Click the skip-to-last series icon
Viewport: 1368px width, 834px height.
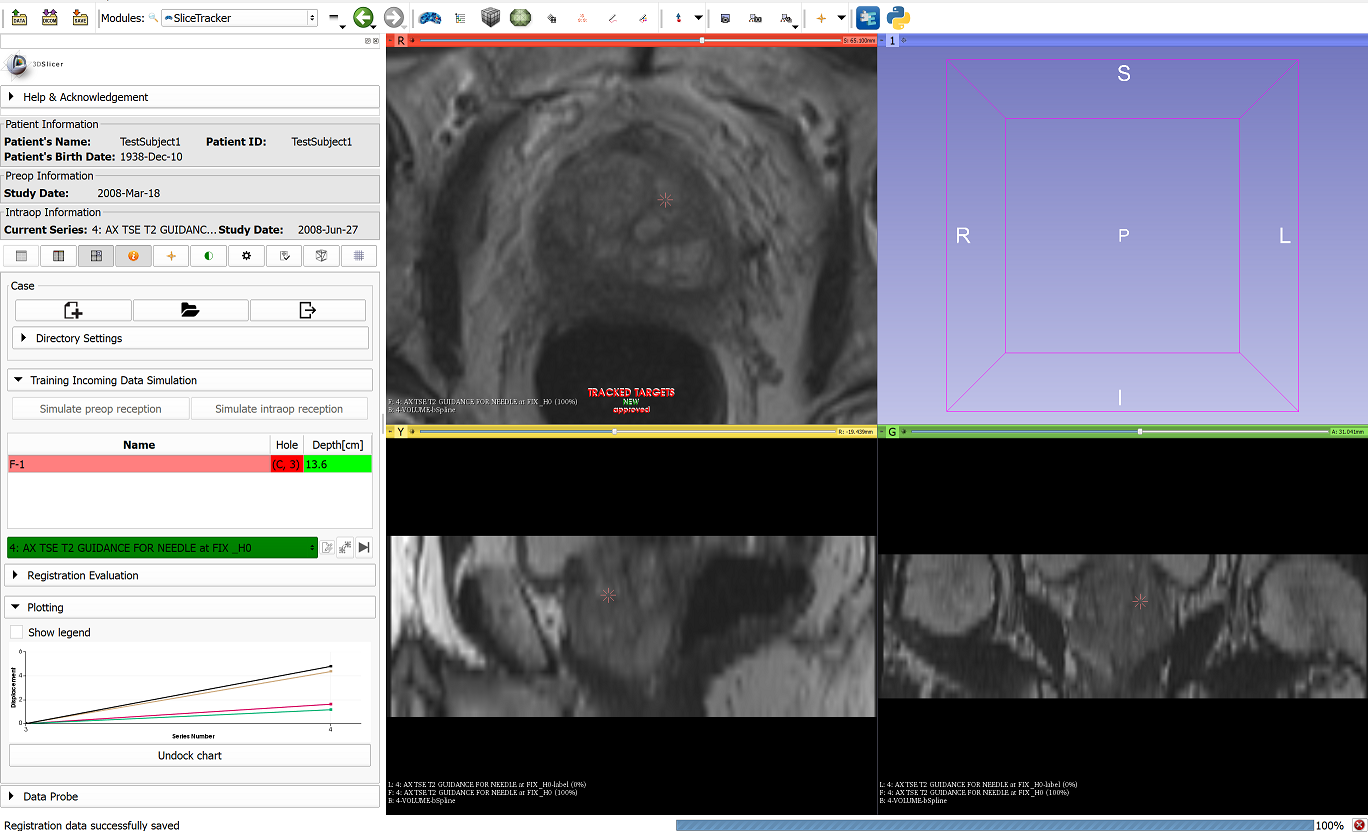pyautogui.click(x=364, y=547)
